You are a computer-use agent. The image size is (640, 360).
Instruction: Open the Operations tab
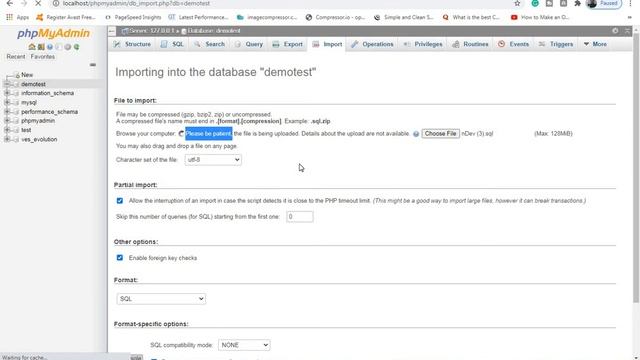pyautogui.click(x=372, y=44)
